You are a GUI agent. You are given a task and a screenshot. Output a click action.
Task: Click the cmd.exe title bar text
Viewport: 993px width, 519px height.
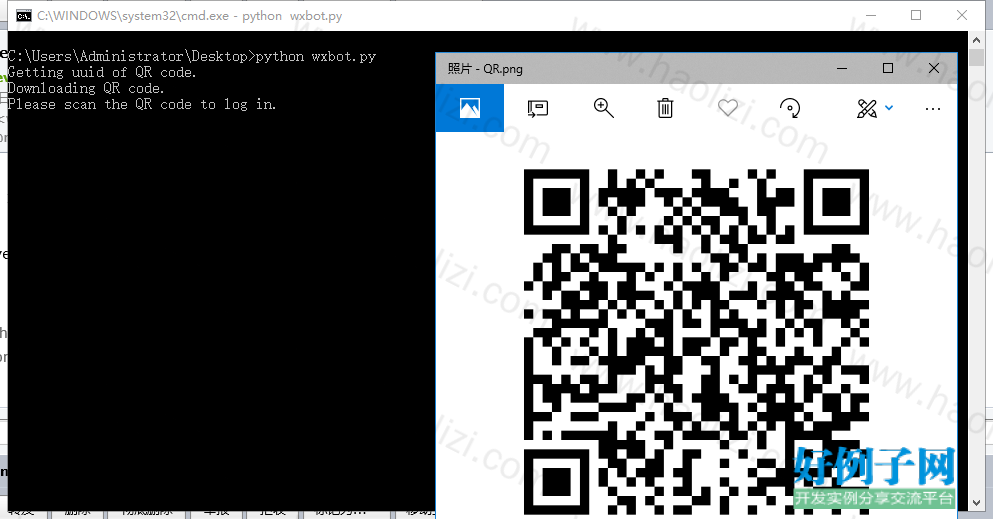189,16
